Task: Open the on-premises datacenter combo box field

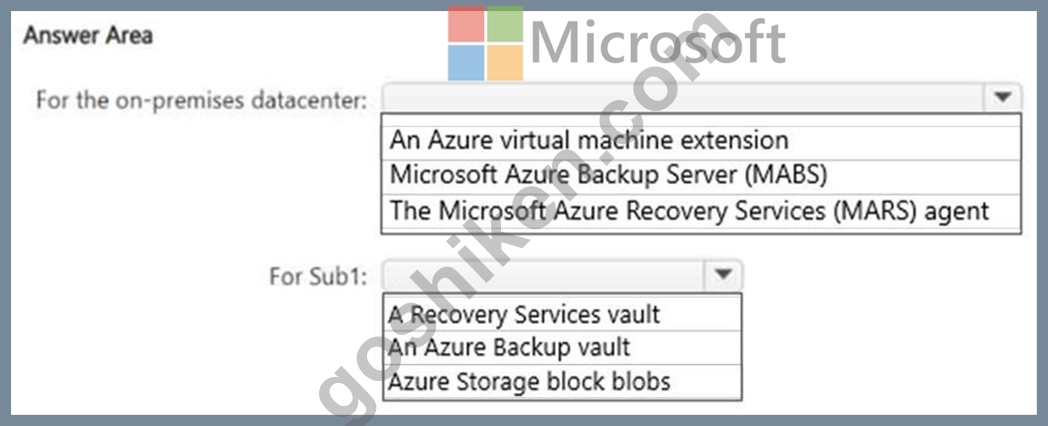Action: [701, 98]
